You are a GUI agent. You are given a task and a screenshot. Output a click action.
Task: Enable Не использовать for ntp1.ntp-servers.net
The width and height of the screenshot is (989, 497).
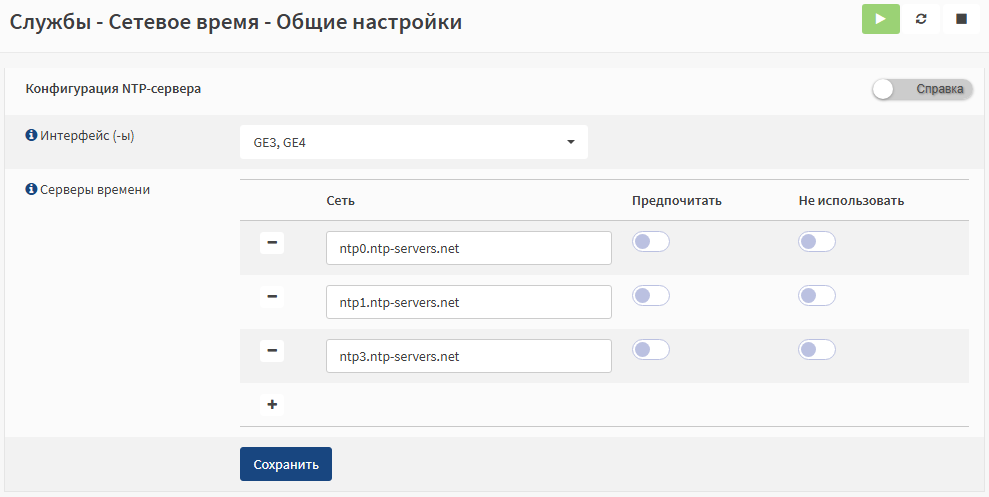817,296
